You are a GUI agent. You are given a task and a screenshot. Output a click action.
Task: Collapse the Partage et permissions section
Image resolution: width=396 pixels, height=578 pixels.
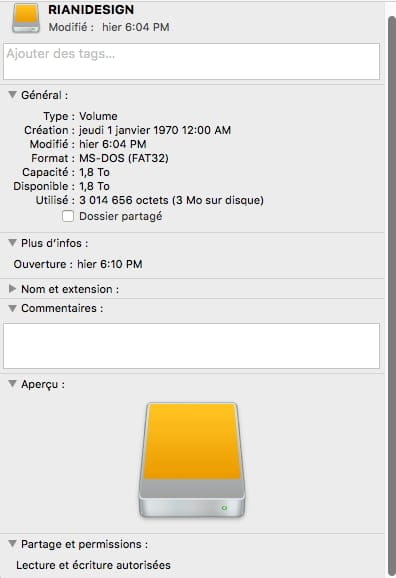tap(13, 543)
